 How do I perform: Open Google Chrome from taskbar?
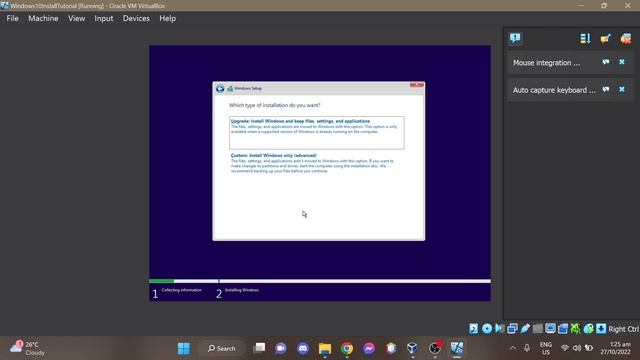point(347,348)
